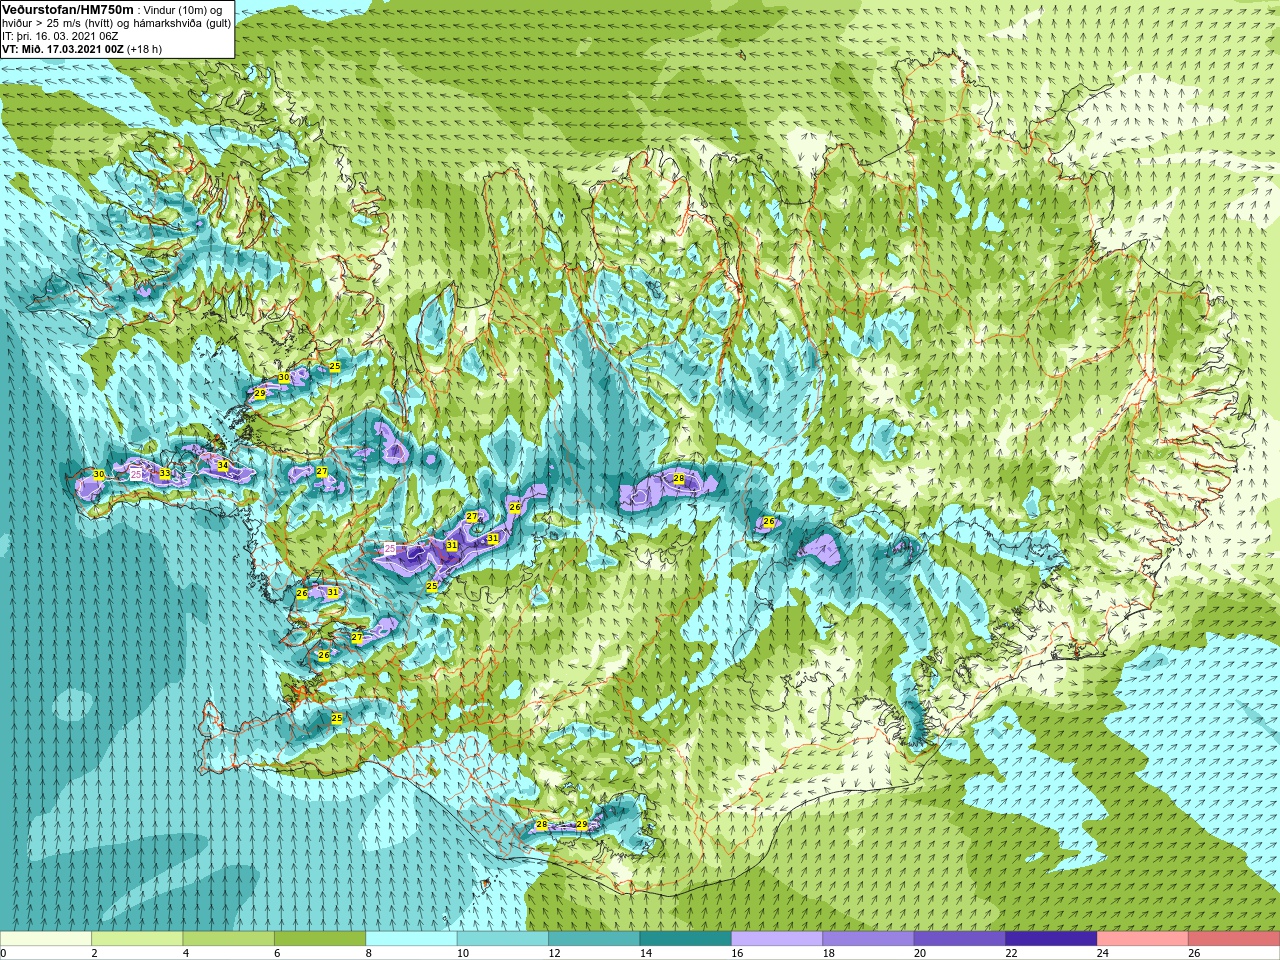1280x960 pixels.
Task: Click the legend tick label "8"
Action: coord(369,953)
